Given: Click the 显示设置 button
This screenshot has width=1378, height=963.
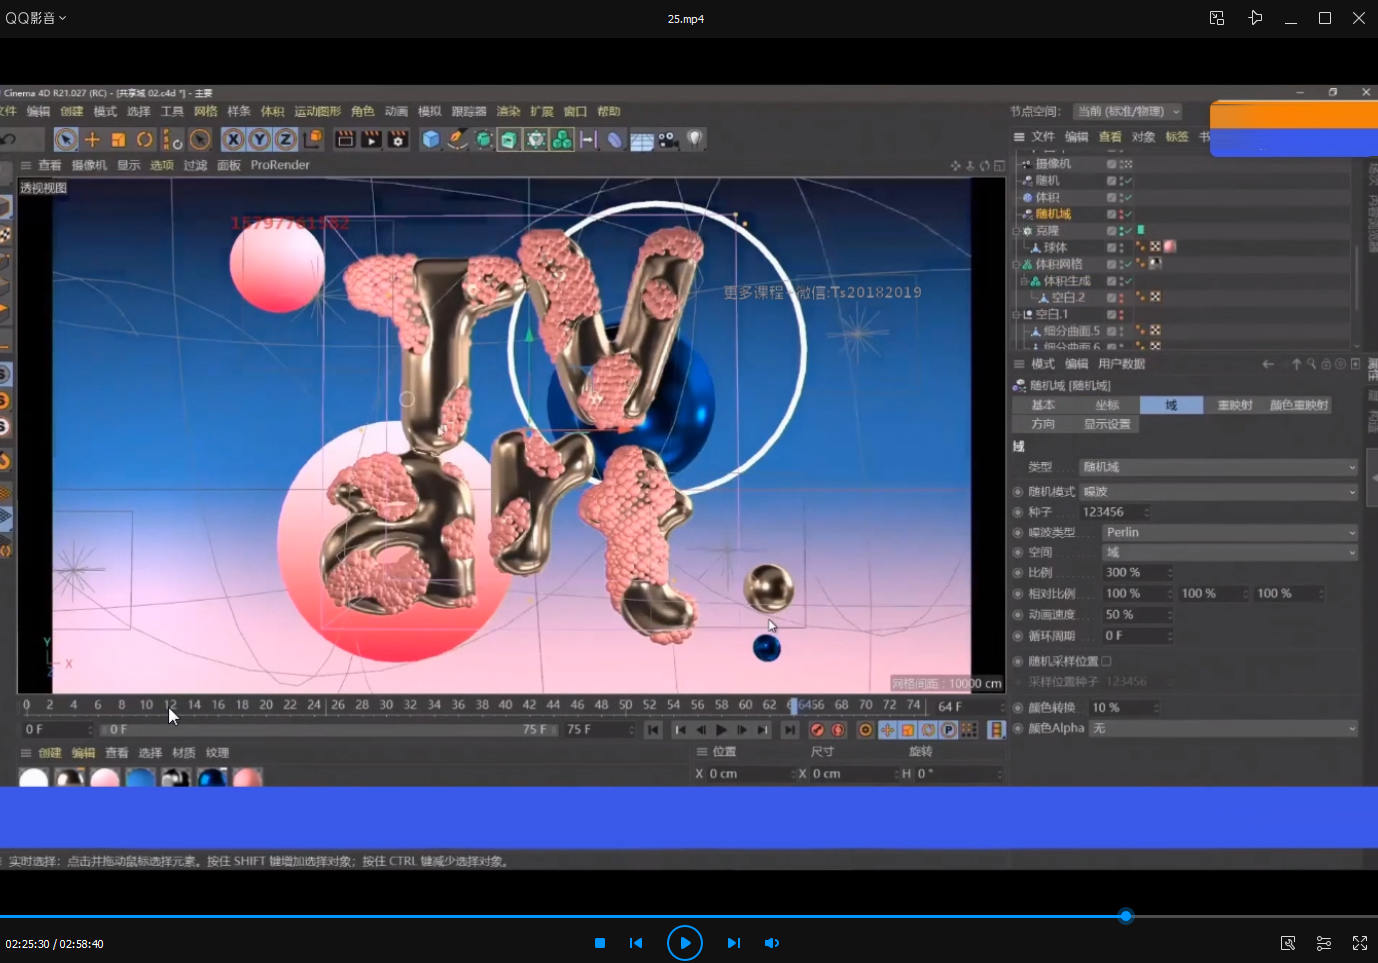Looking at the screenshot, I should 1107,424.
